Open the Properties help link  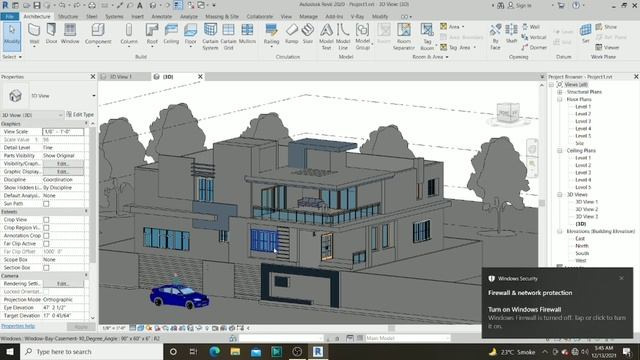18,326
